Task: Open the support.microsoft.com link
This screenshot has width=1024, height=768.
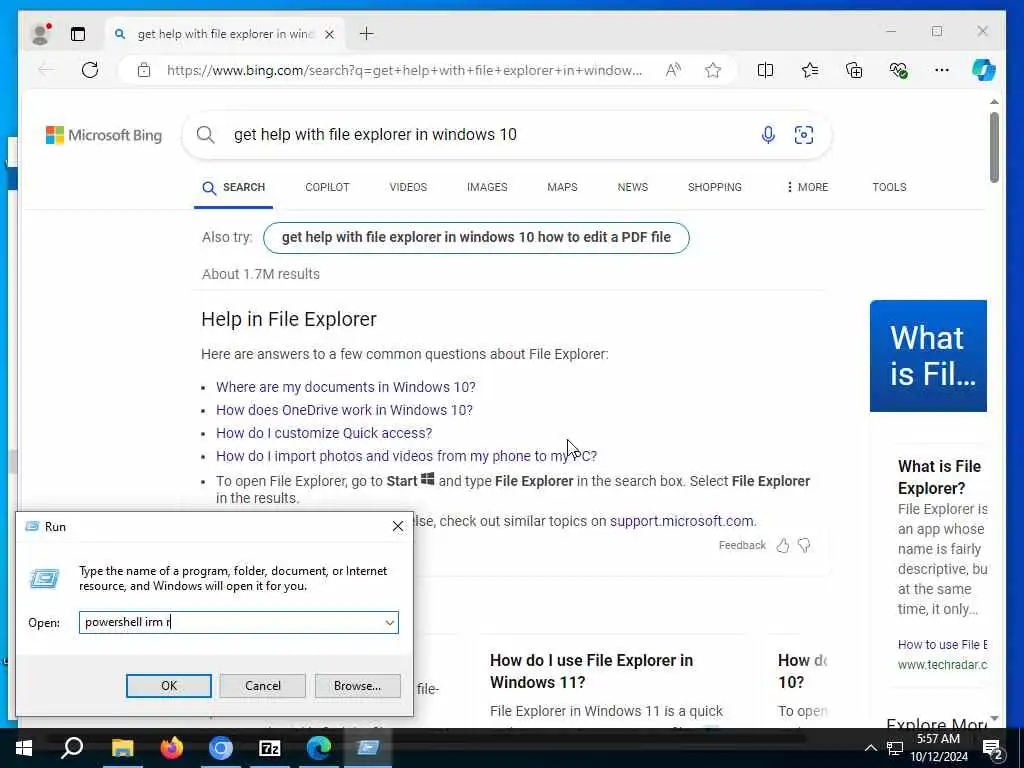Action: pyautogui.click(x=682, y=521)
